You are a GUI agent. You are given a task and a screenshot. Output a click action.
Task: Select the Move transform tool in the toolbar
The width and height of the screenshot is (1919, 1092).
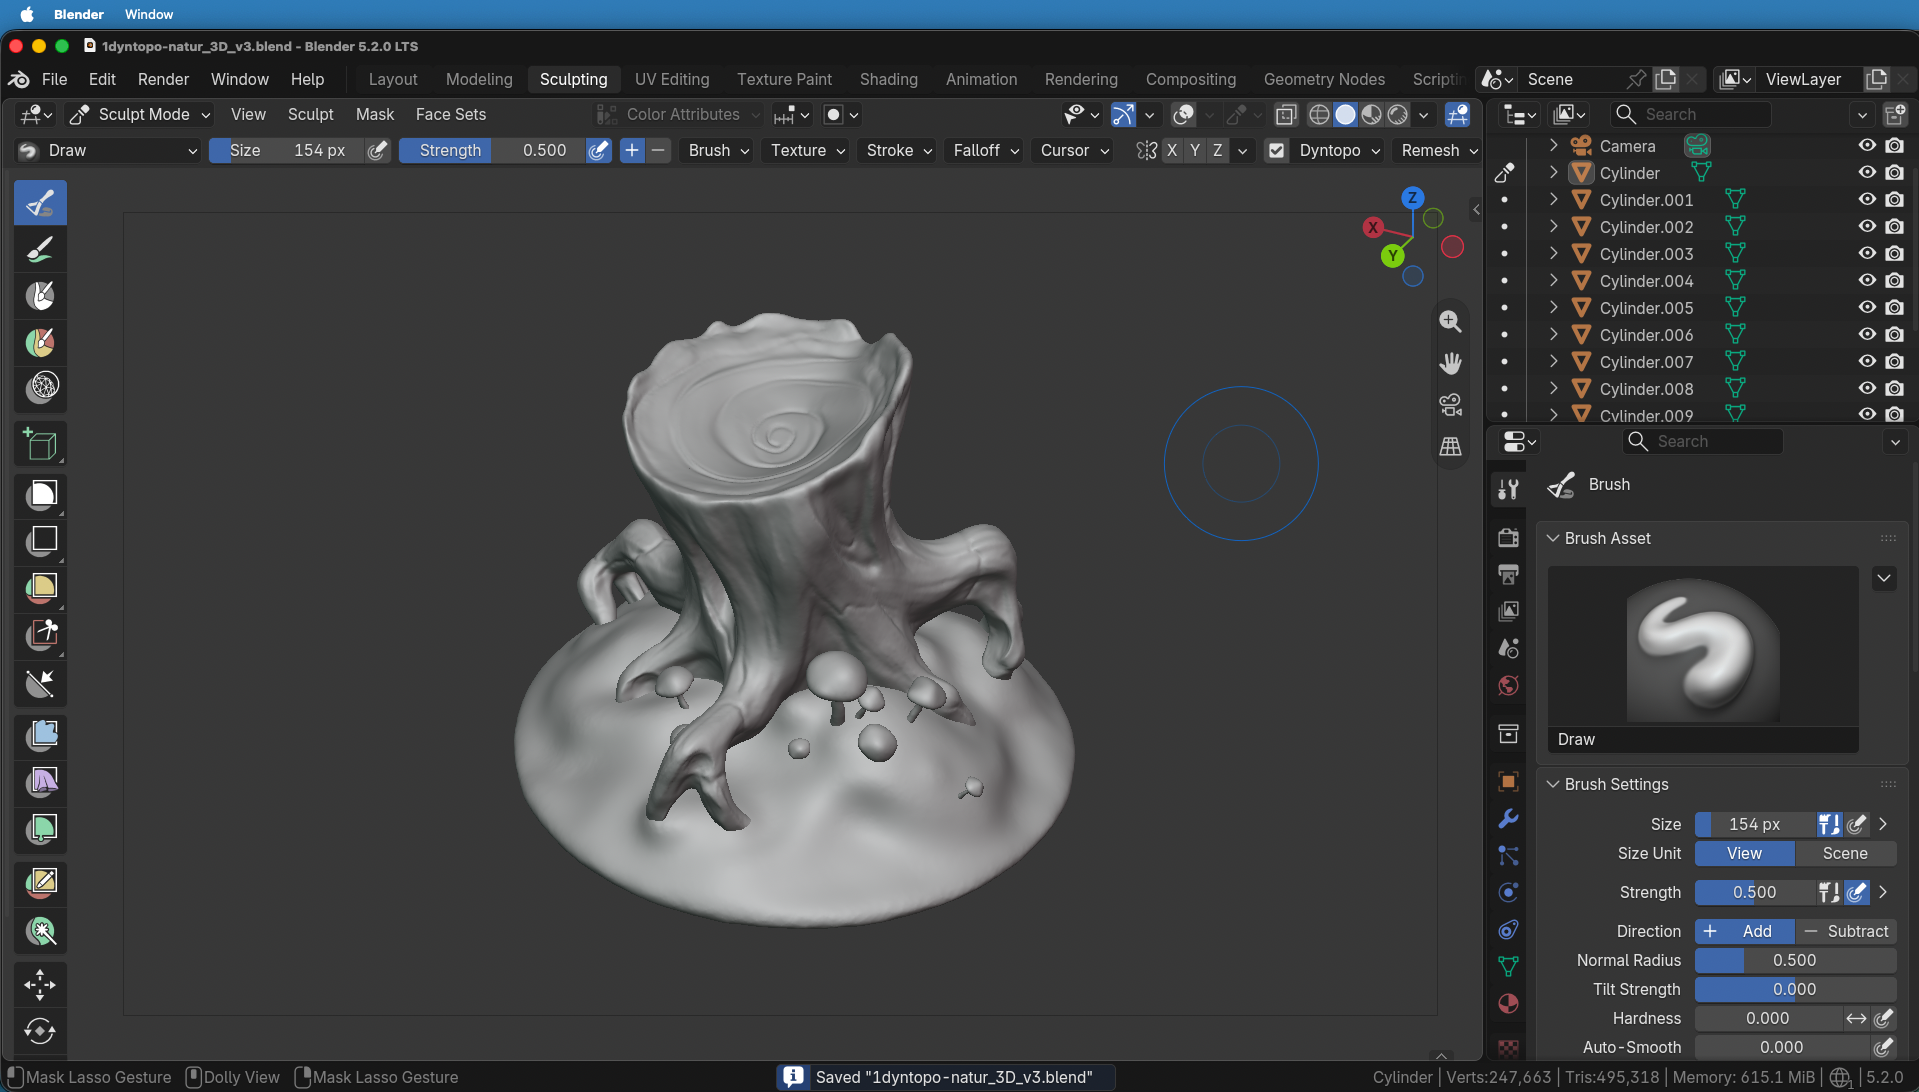pyautogui.click(x=40, y=985)
